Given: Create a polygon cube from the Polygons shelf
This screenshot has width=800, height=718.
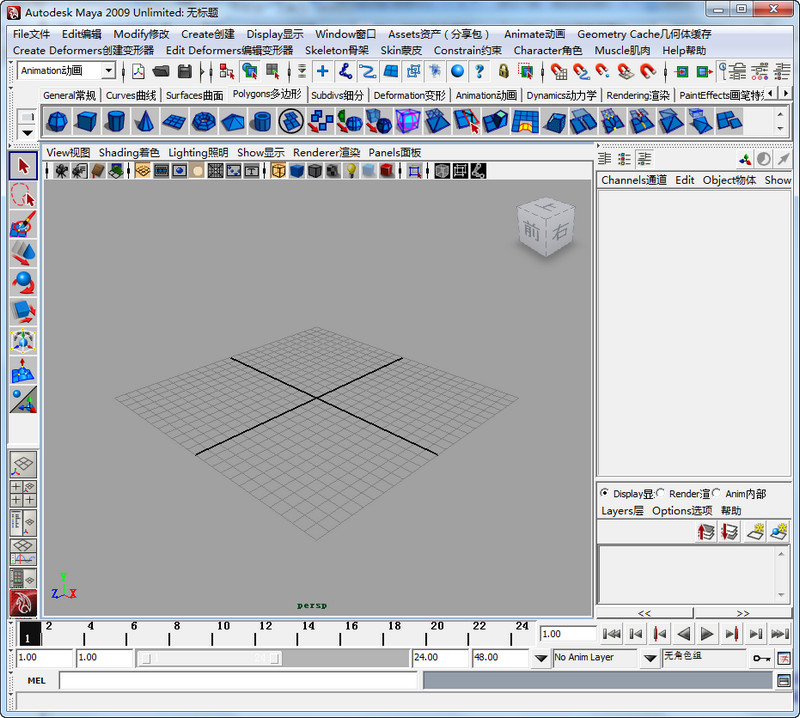Looking at the screenshot, I should tap(84, 120).
